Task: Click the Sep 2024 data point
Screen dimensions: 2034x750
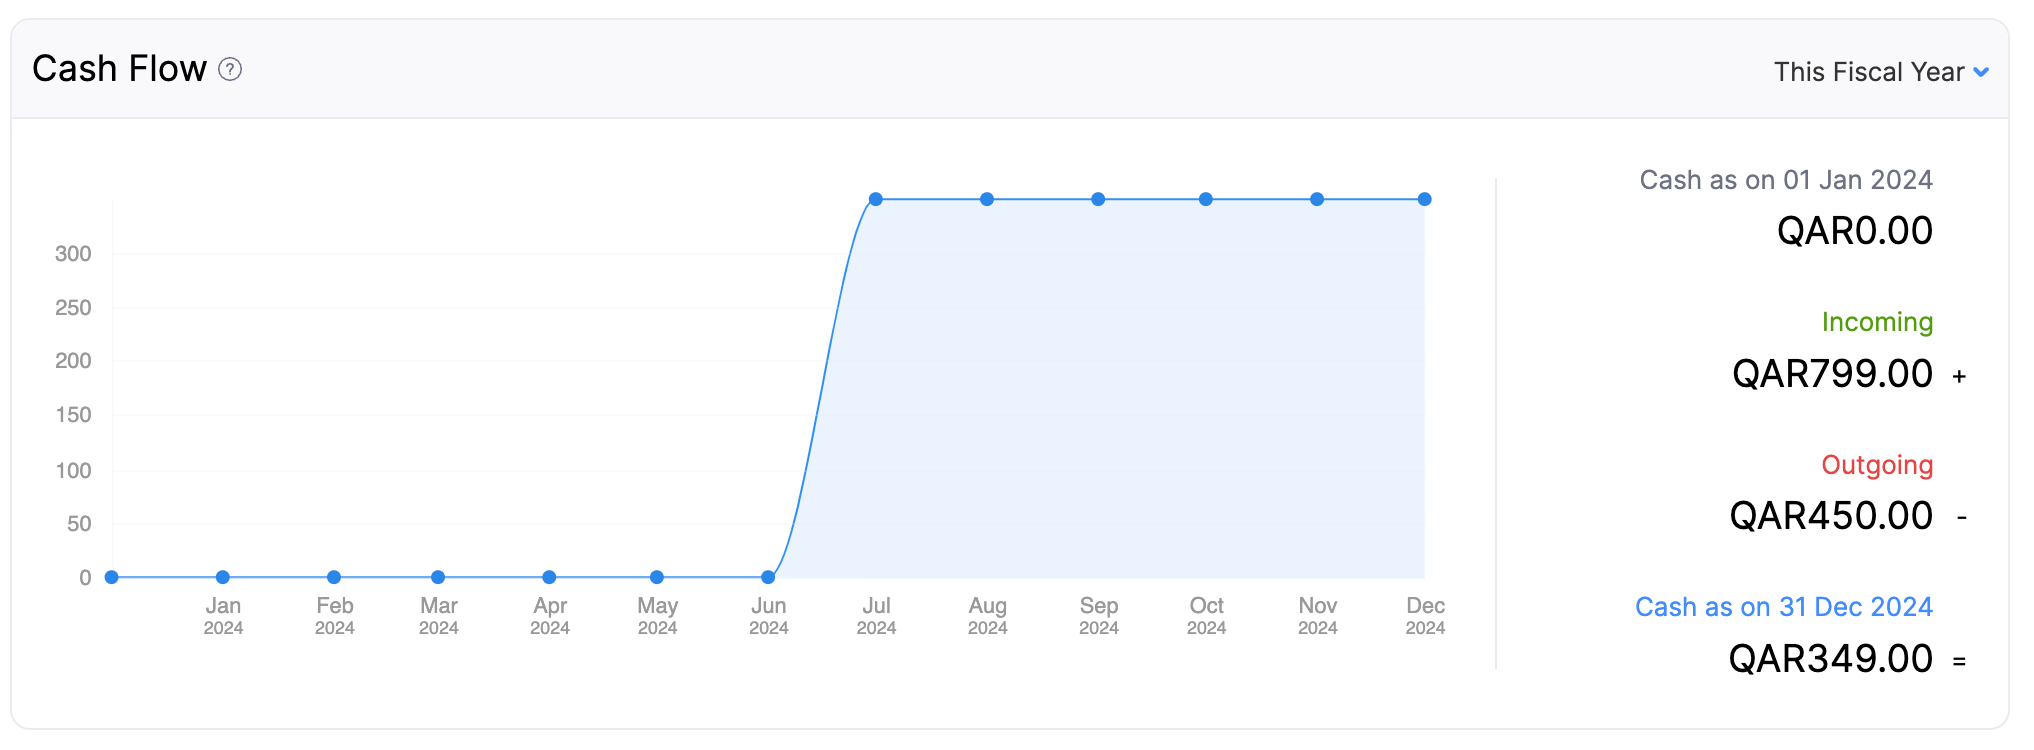Action: pos(1097,198)
